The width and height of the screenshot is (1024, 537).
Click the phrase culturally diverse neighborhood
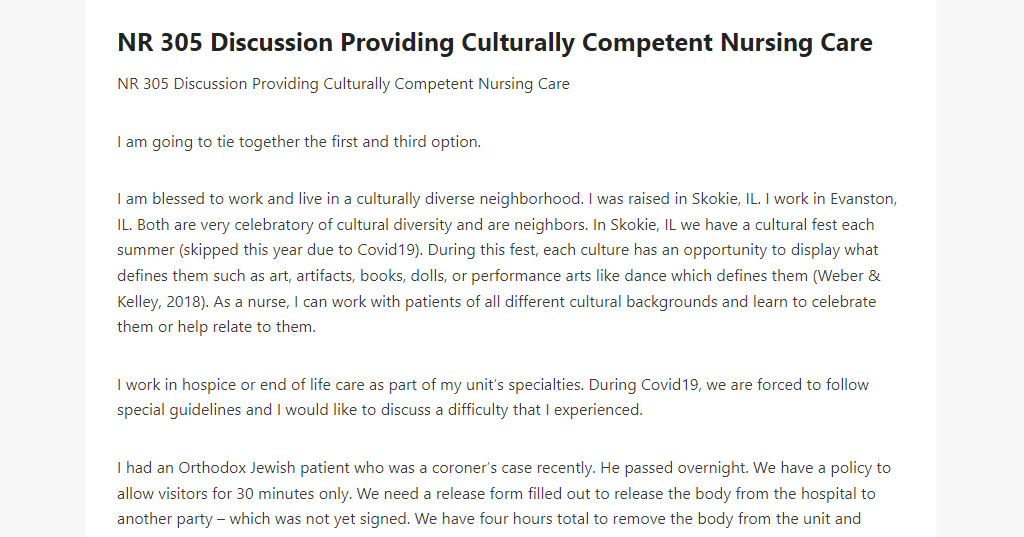point(470,199)
